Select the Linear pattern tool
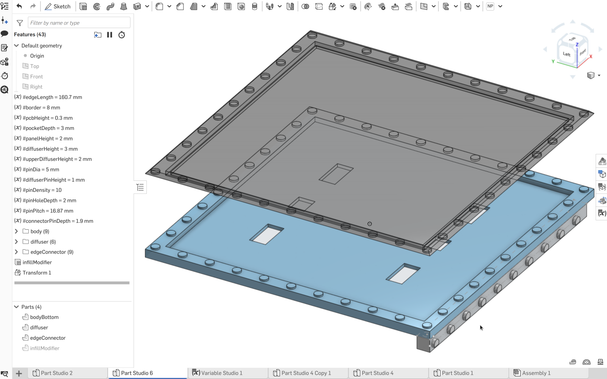Image resolution: width=607 pixels, height=379 pixels. (x=270, y=6)
